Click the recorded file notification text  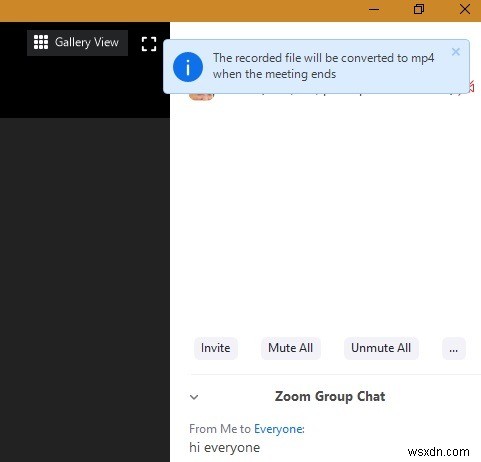pos(323,66)
